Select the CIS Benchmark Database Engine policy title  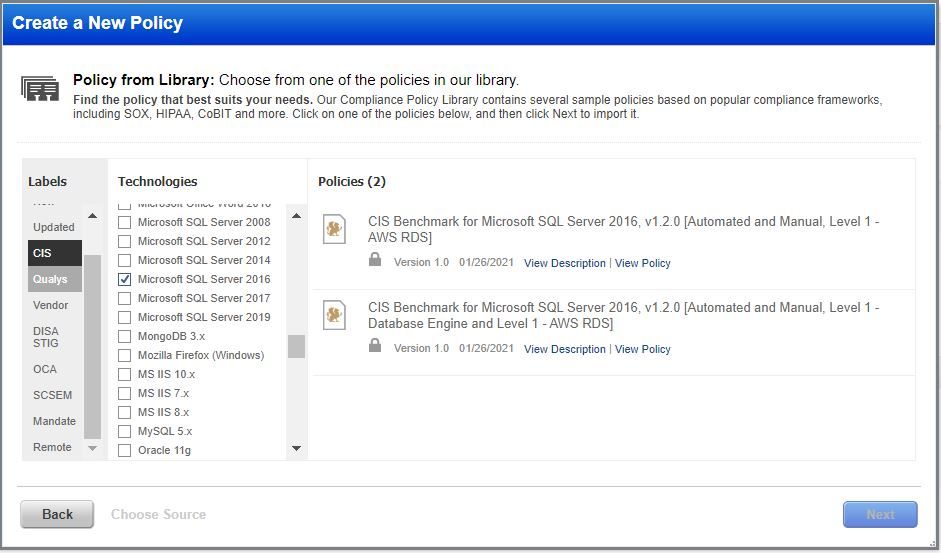624,315
